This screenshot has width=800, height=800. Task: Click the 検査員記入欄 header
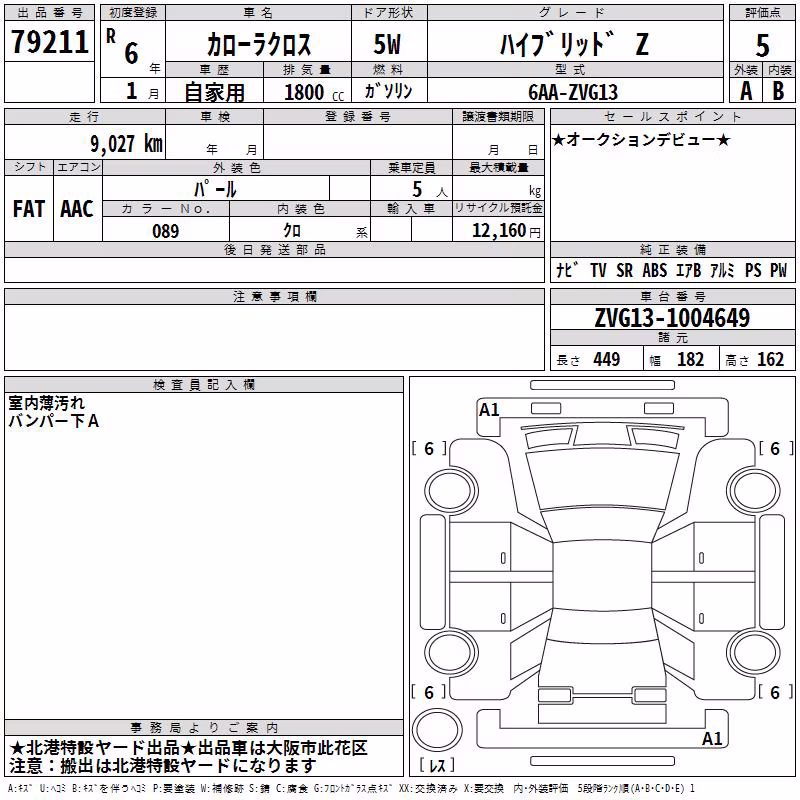[x=204, y=385]
